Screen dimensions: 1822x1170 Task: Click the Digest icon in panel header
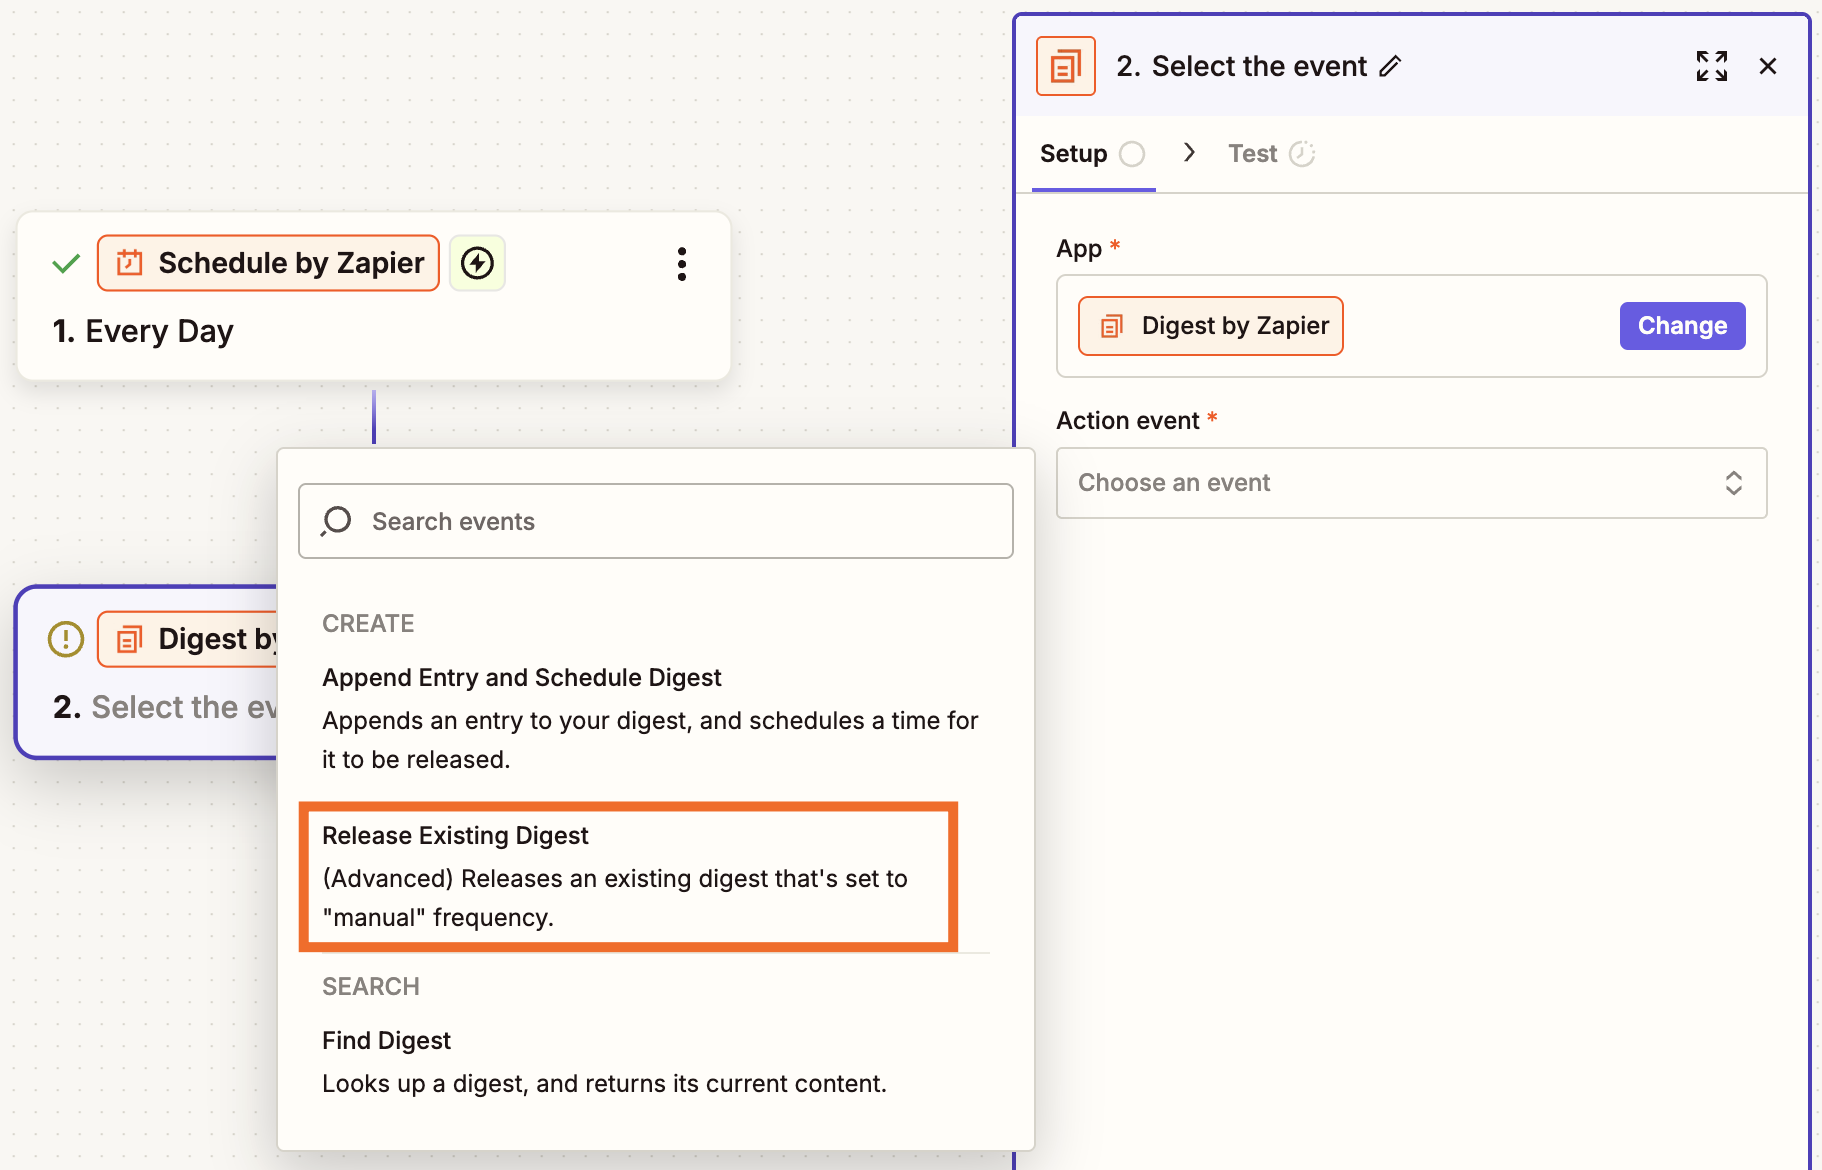[x=1065, y=66]
